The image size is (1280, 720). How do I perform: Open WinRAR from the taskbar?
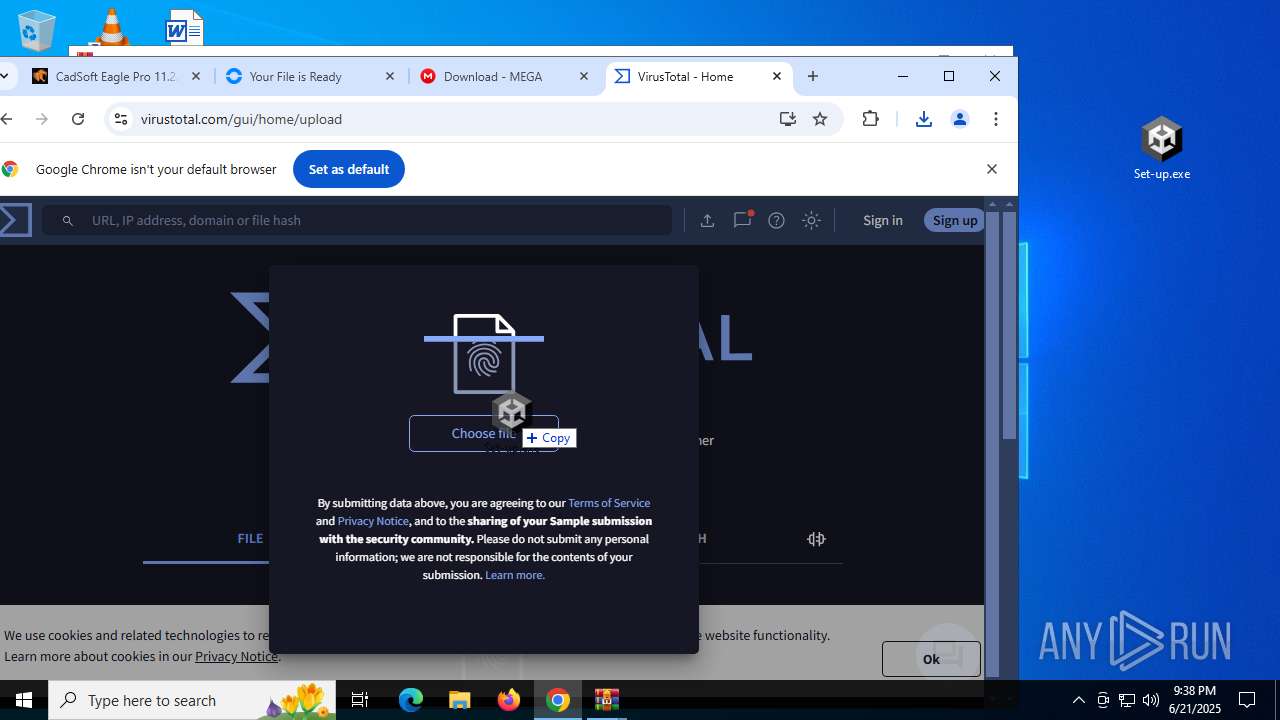[607, 700]
